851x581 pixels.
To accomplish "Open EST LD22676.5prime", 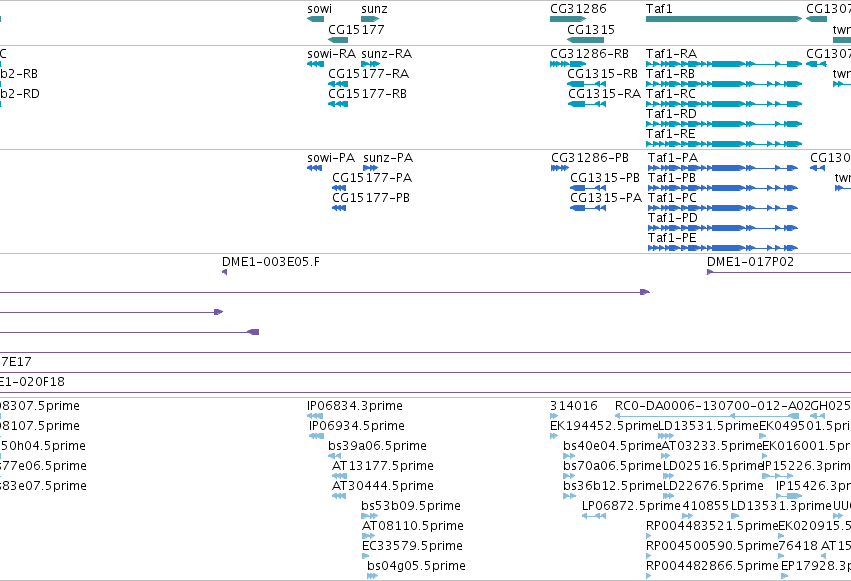I will coord(713,486).
